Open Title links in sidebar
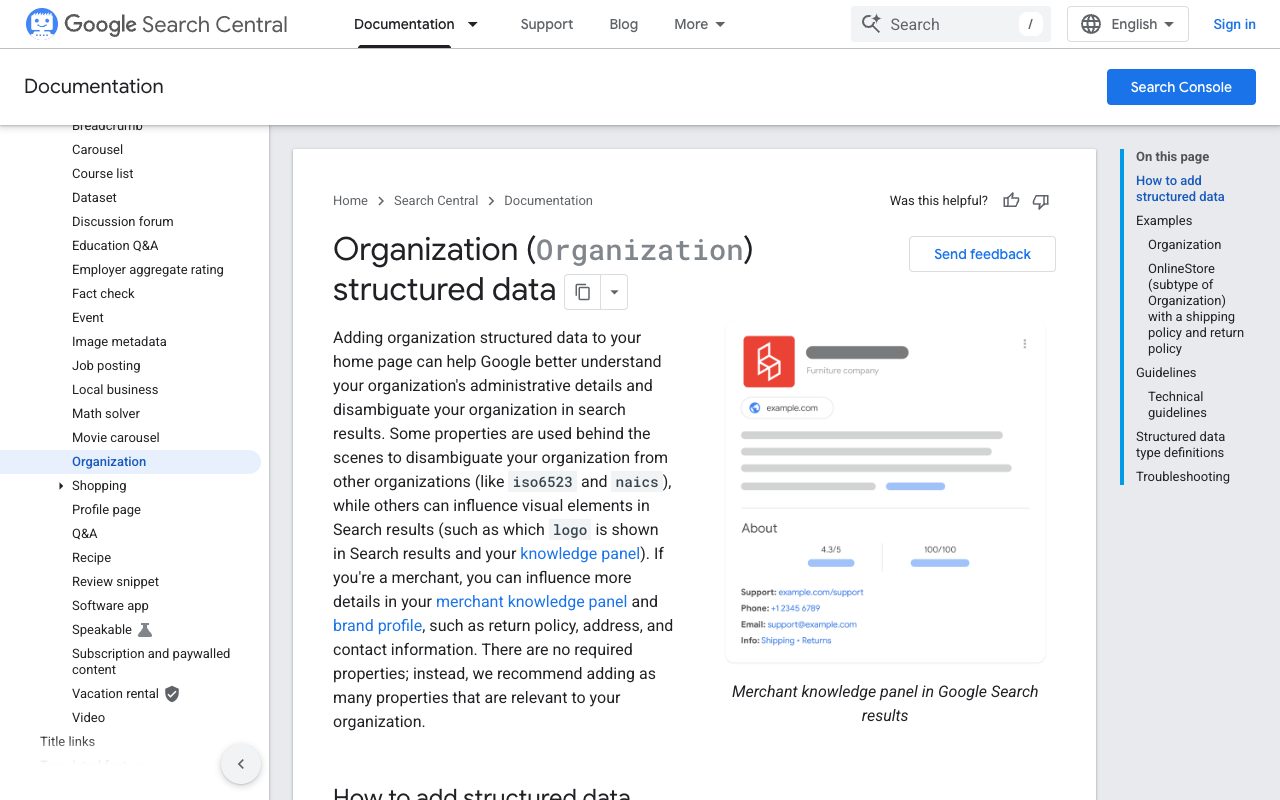Viewport: 1280px width, 800px height. (67, 742)
